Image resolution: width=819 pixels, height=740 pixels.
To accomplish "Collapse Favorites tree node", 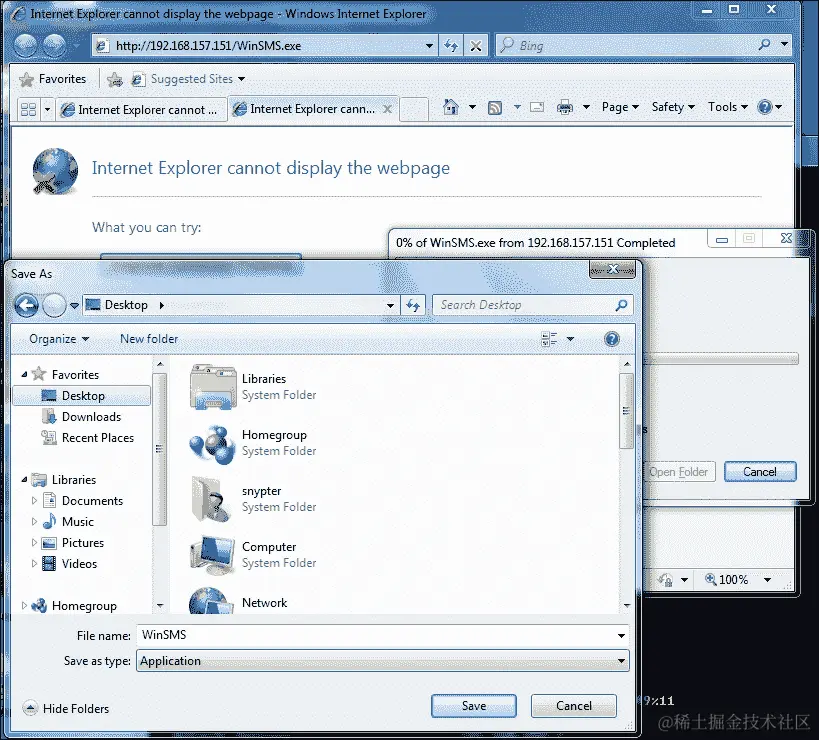I will [x=24, y=374].
